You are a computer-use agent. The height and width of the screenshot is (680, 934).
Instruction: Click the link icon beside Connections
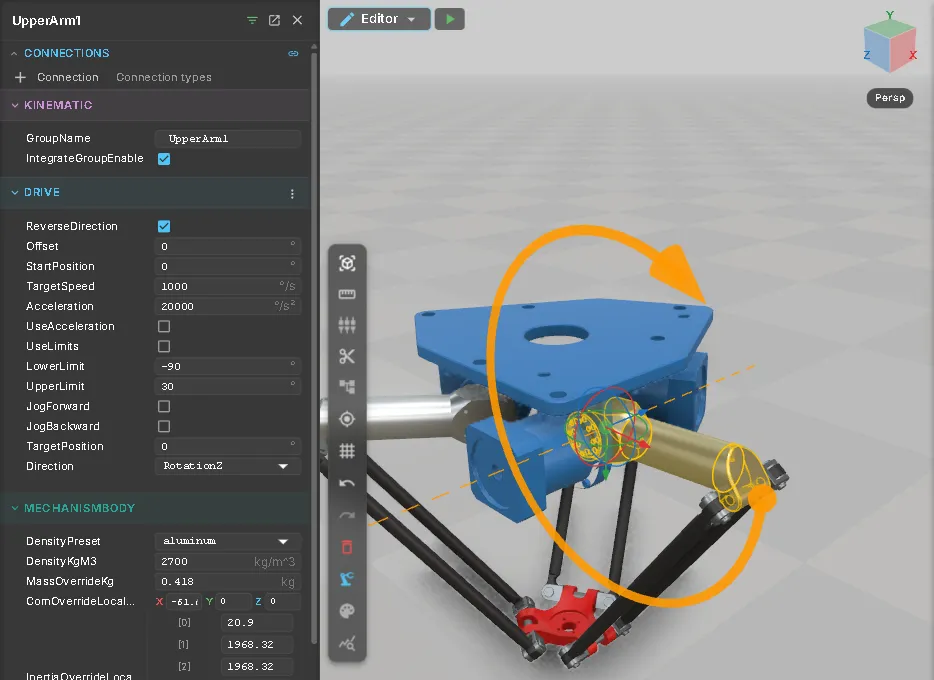point(293,54)
